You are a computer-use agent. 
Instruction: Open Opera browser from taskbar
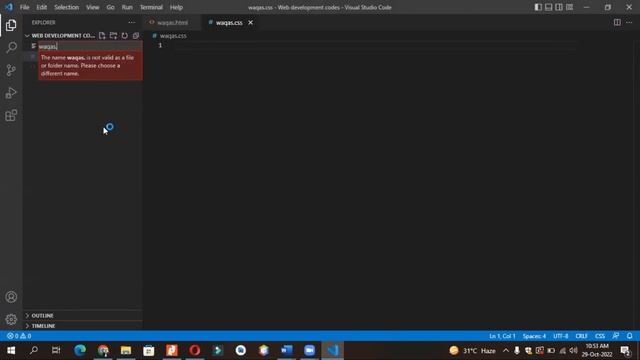pyautogui.click(x=195, y=350)
